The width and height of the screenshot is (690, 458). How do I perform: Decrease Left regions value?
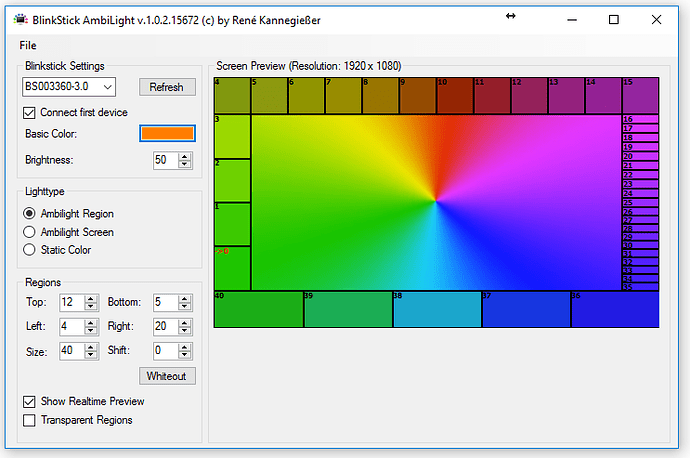click(x=91, y=330)
